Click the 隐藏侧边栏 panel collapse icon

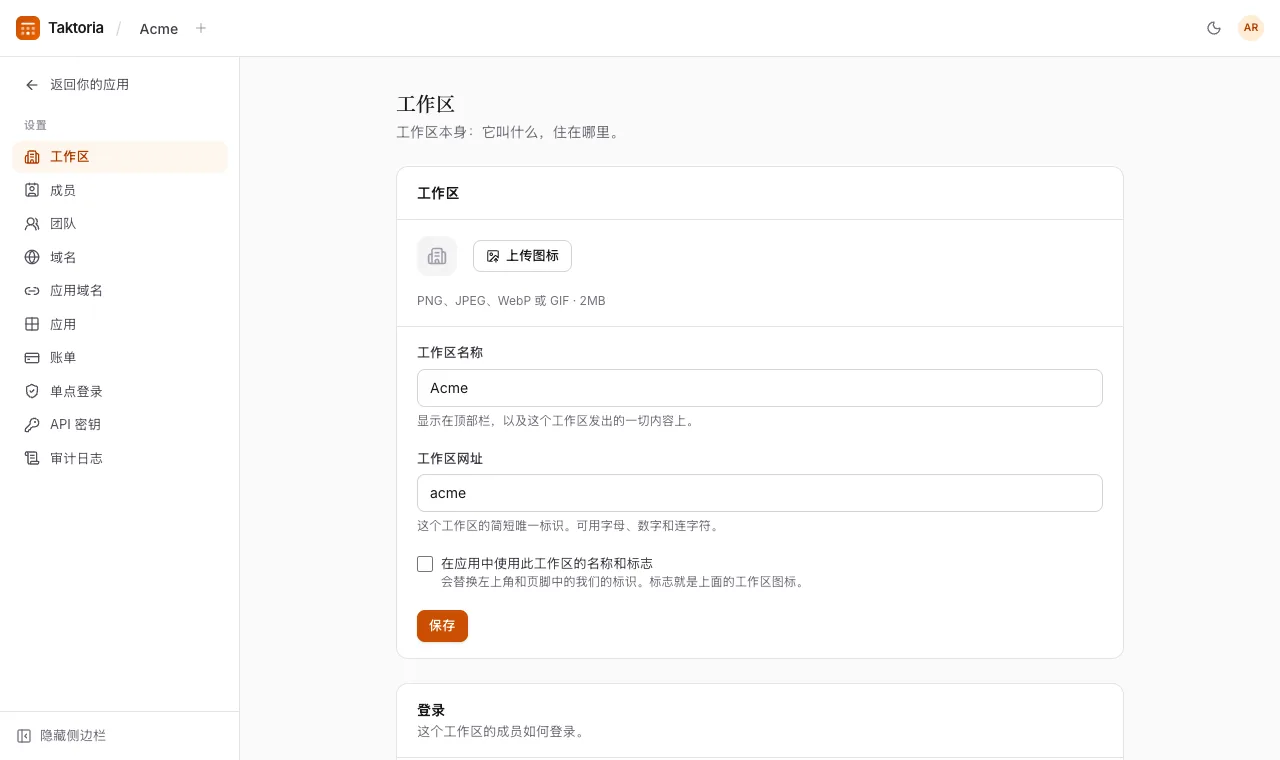[24, 736]
